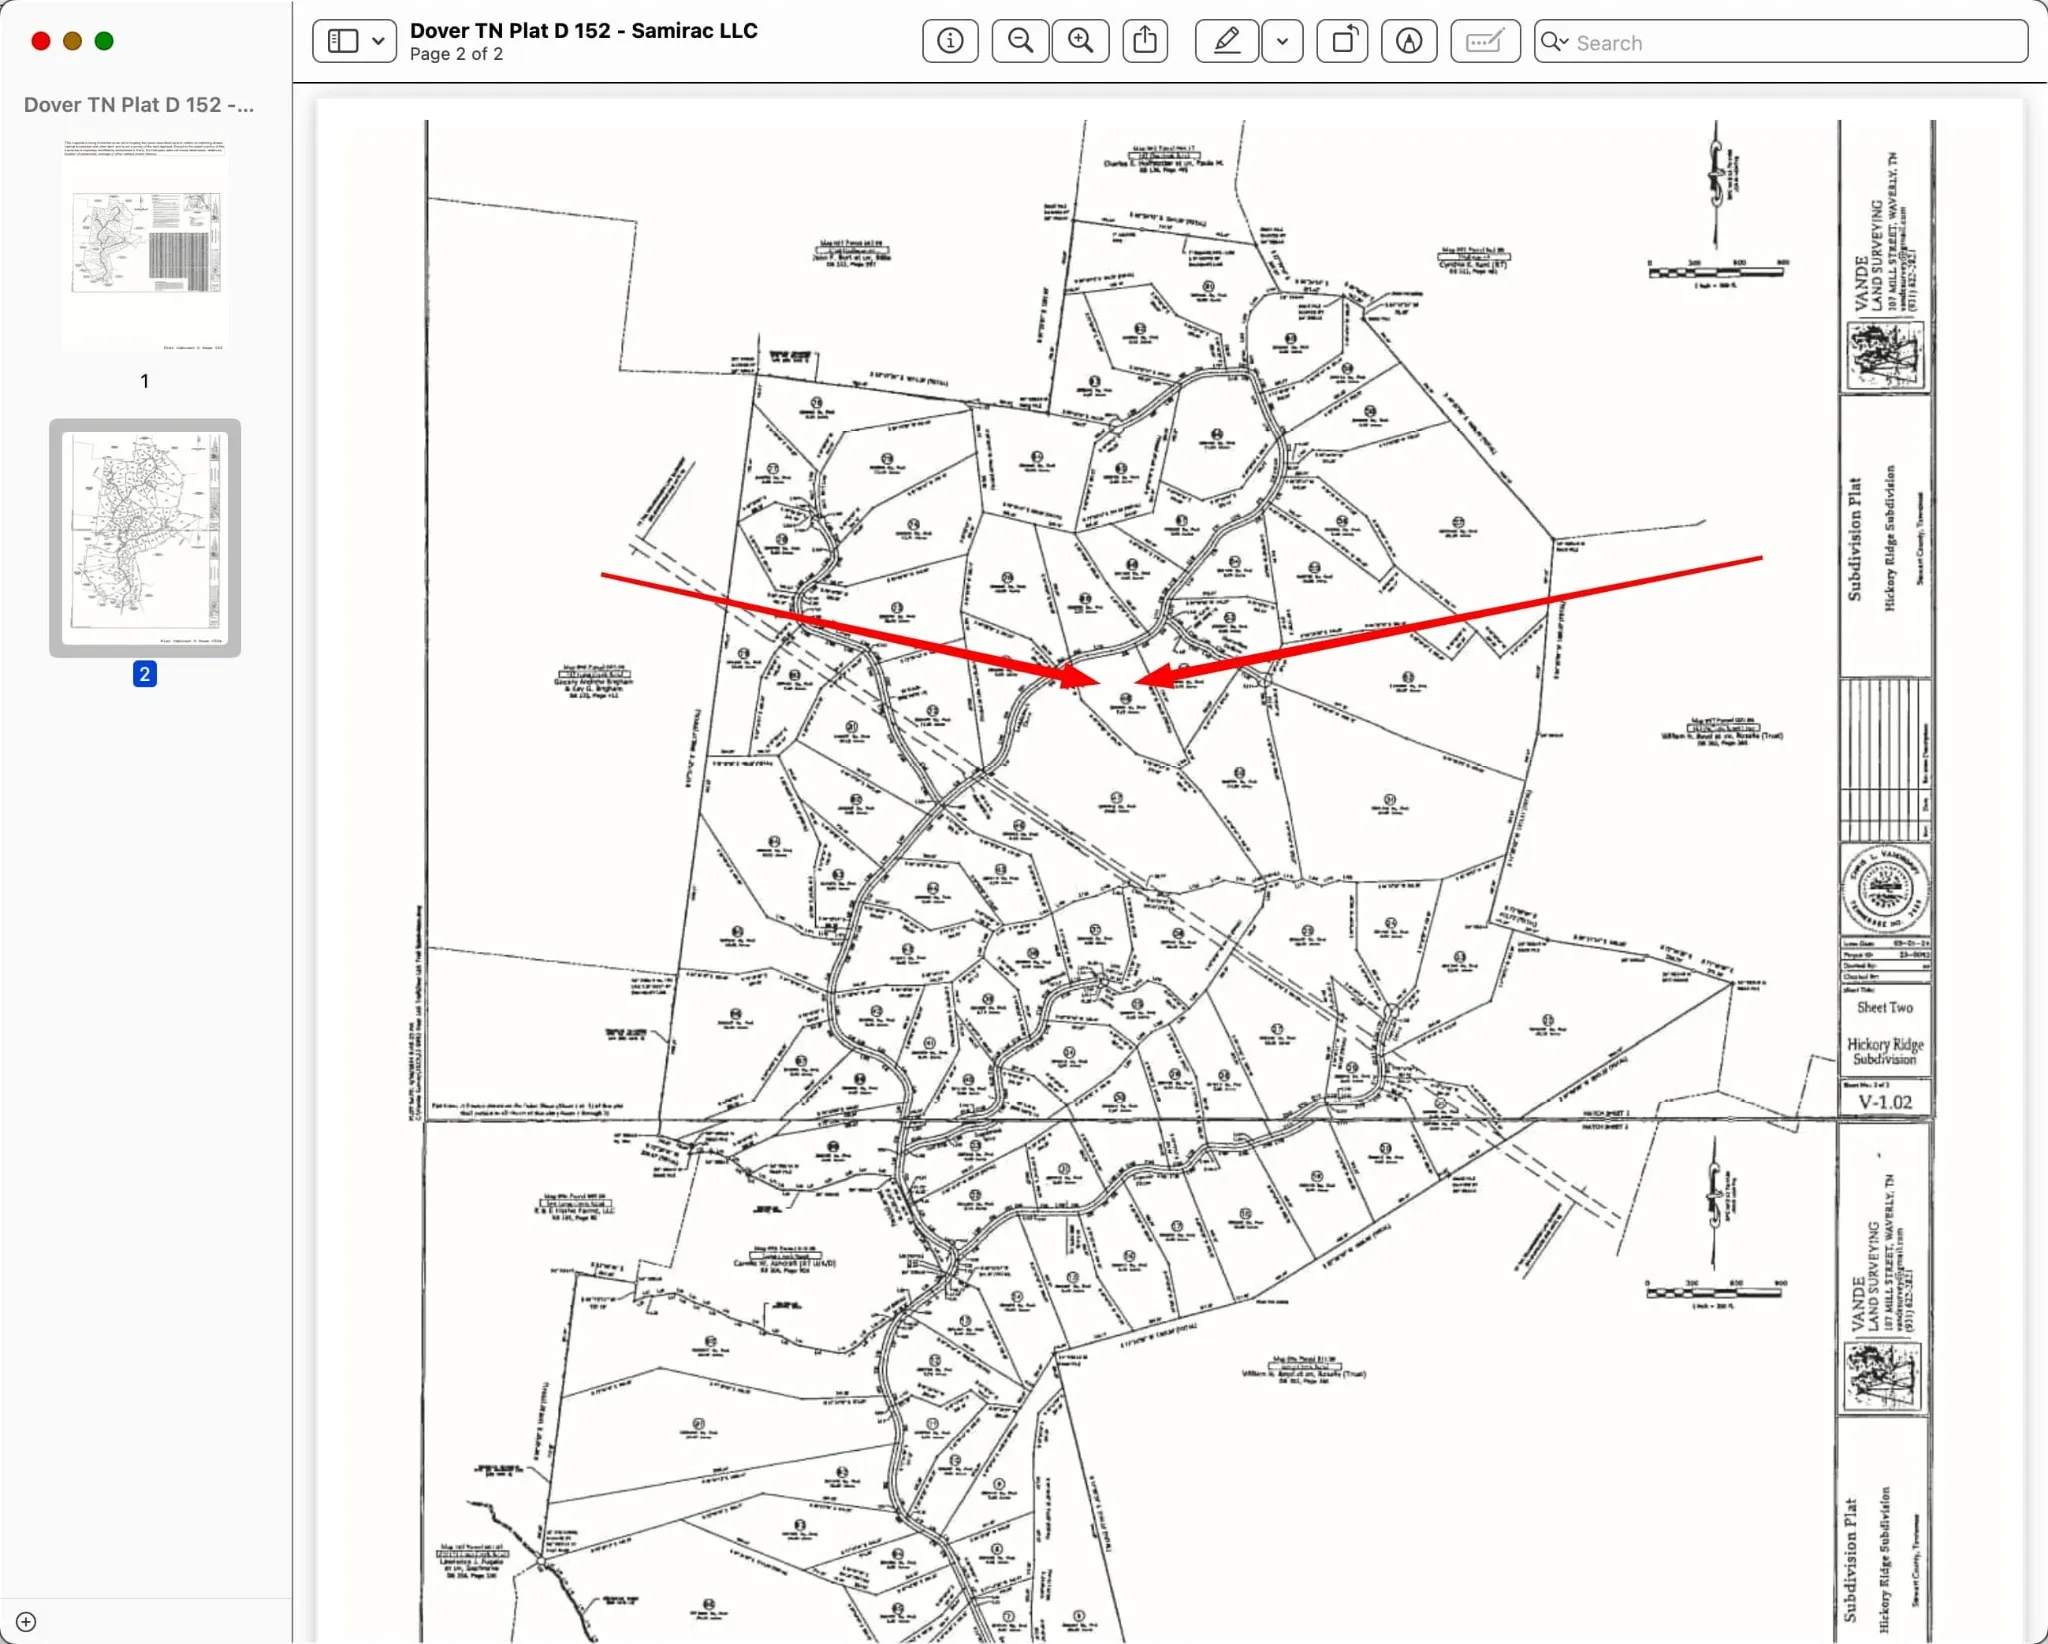Click the add page plus button
This screenshot has height=1644, width=2048.
point(26,1622)
